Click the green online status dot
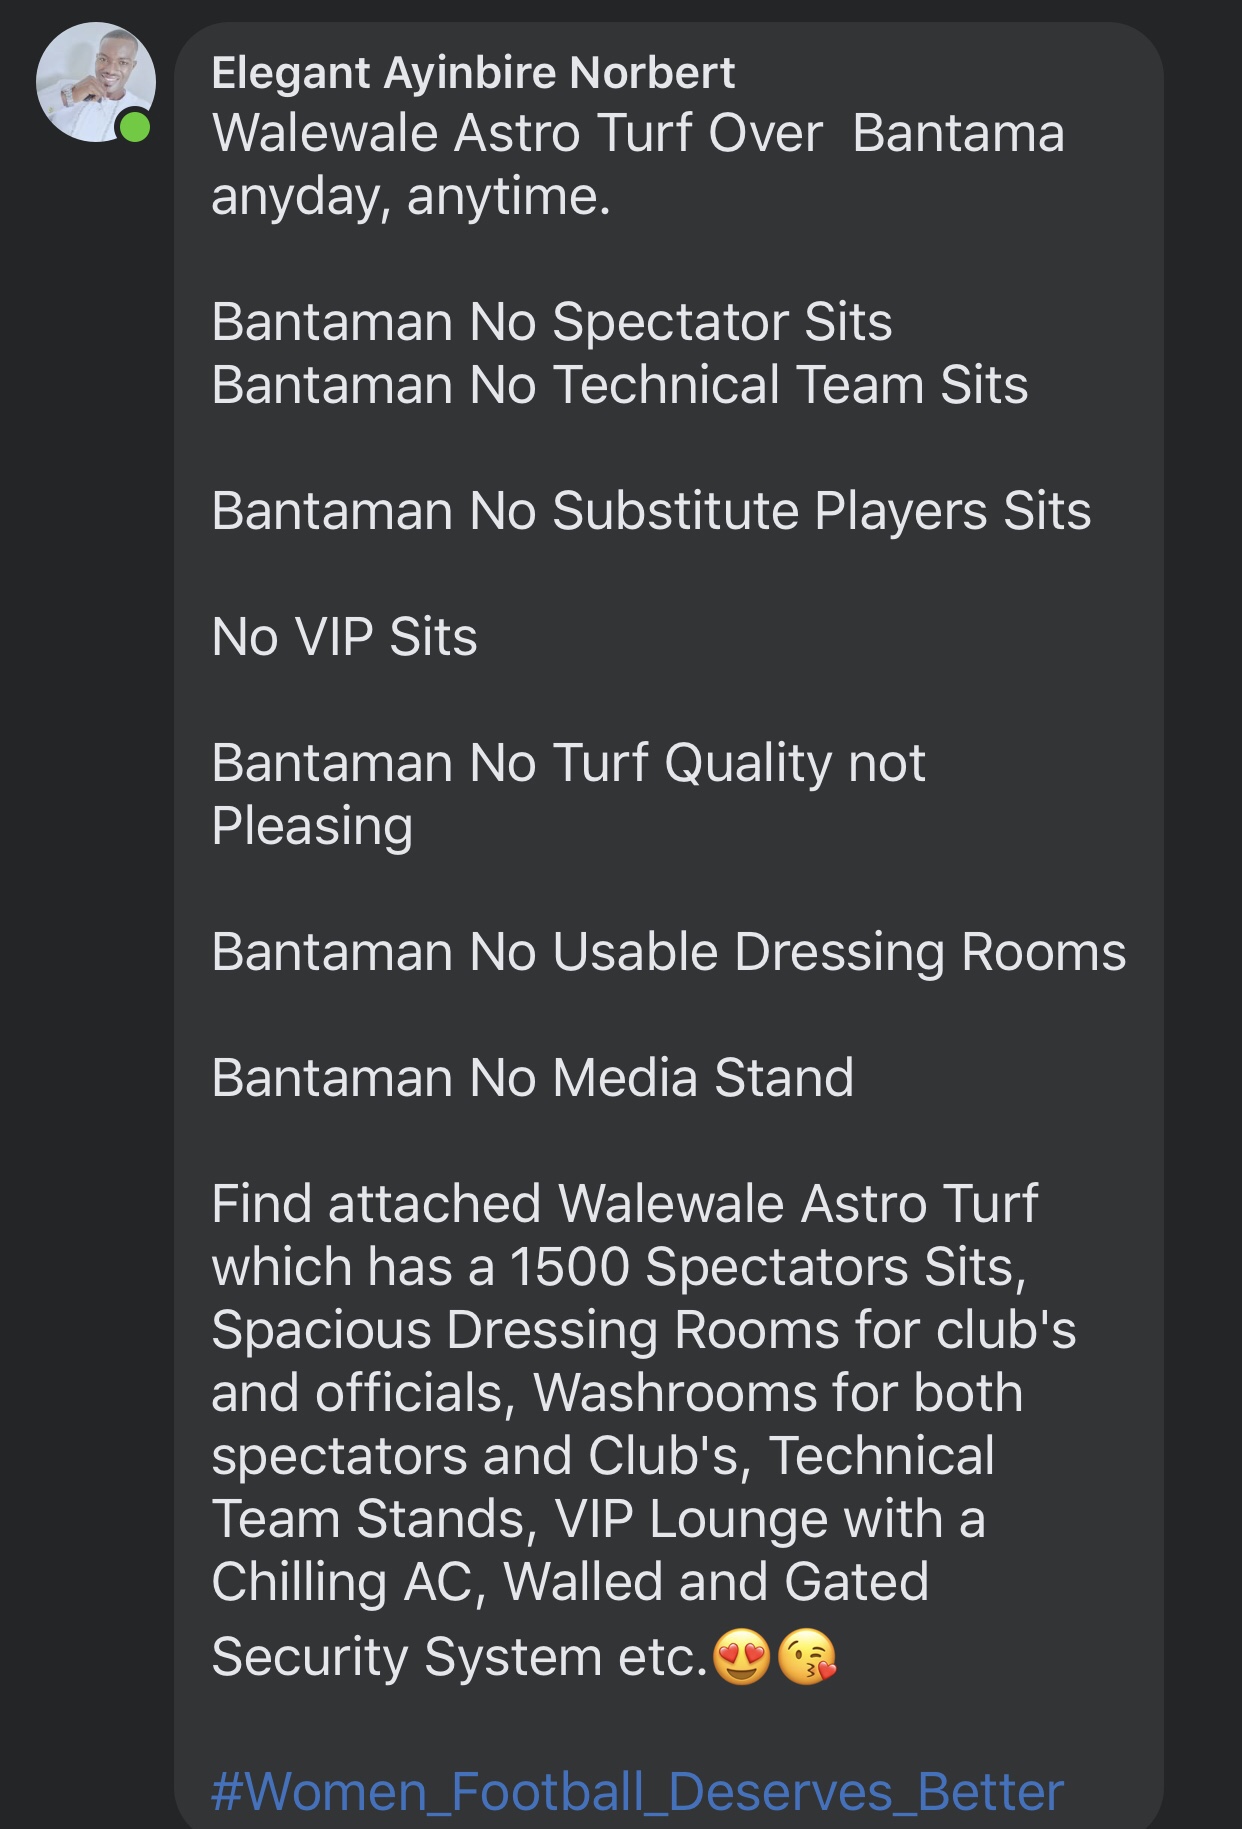 coord(134,128)
